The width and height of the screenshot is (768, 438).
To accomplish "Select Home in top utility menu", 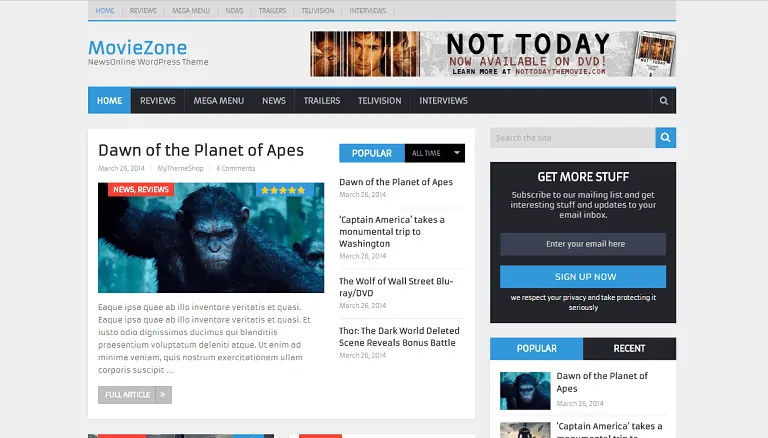I will tap(105, 11).
